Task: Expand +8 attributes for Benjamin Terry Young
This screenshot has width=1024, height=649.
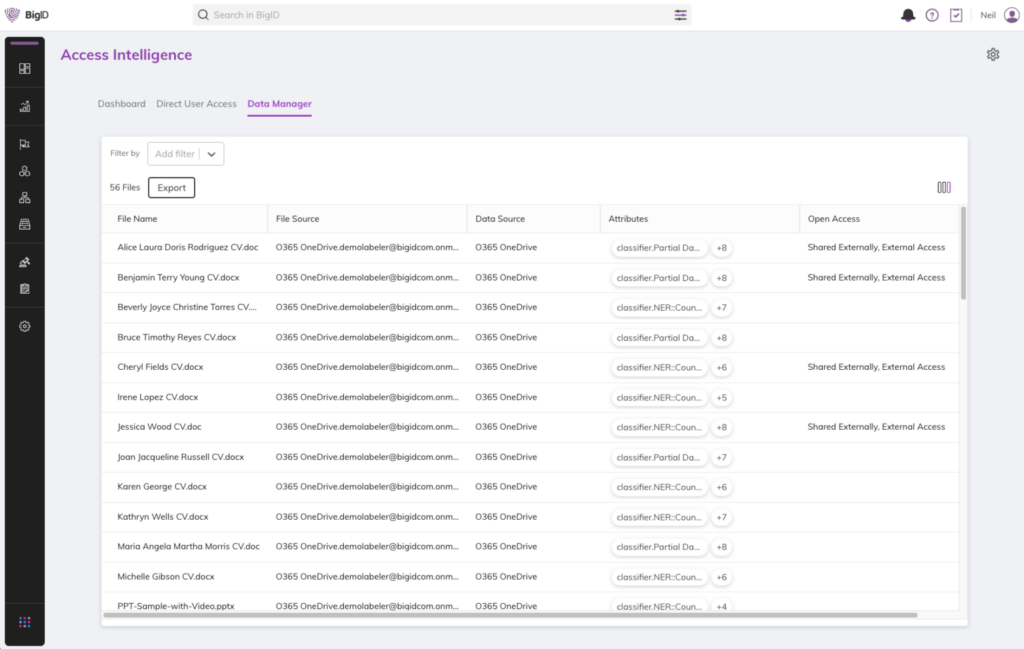Action: tap(722, 278)
